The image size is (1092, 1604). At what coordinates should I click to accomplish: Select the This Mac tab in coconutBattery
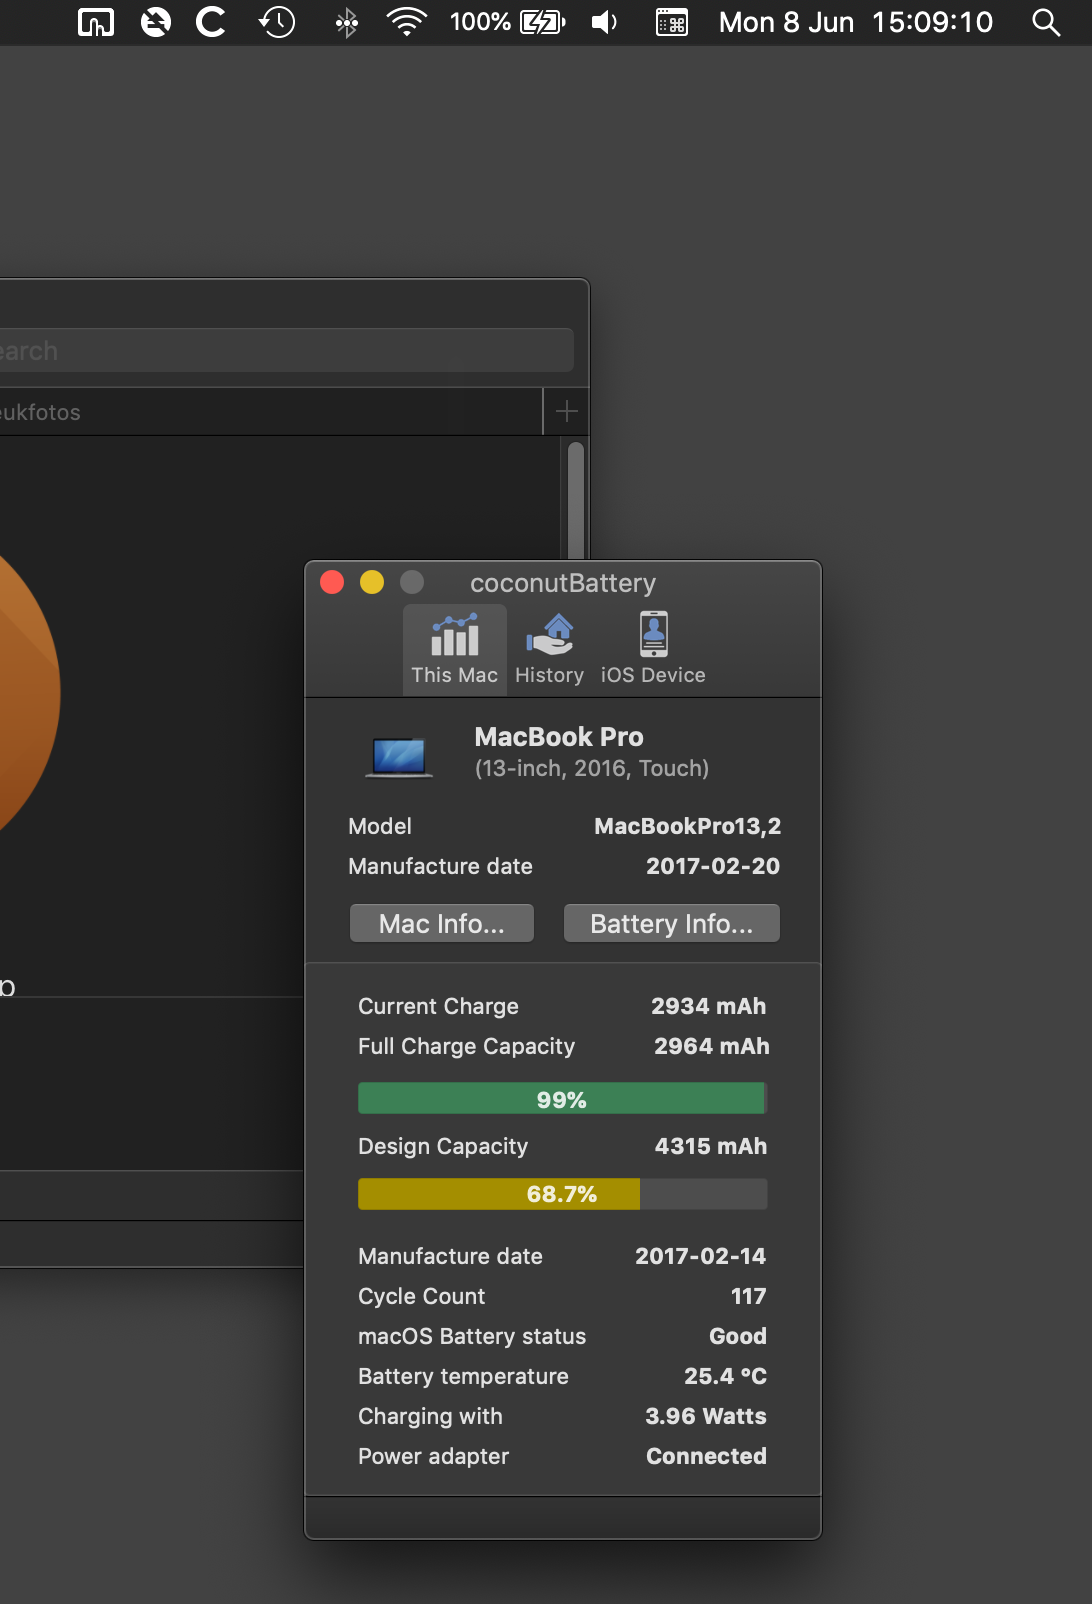click(x=455, y=649)
